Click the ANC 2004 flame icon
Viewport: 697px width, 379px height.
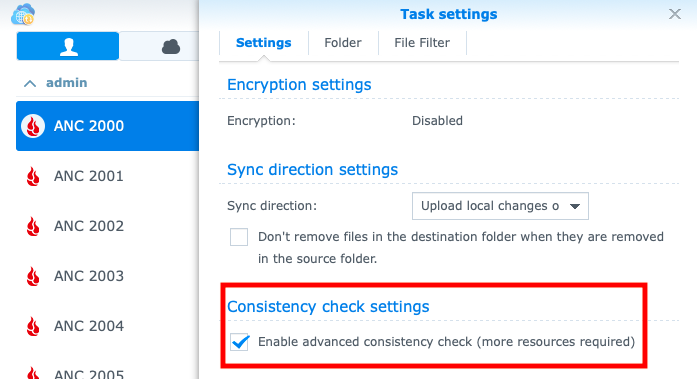point(33,327)
